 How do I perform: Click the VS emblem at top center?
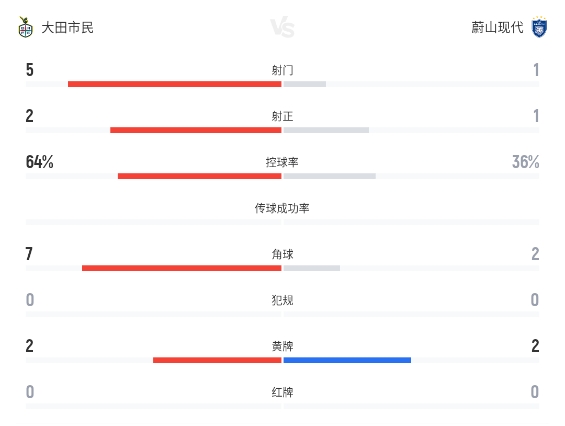point(282,27)
